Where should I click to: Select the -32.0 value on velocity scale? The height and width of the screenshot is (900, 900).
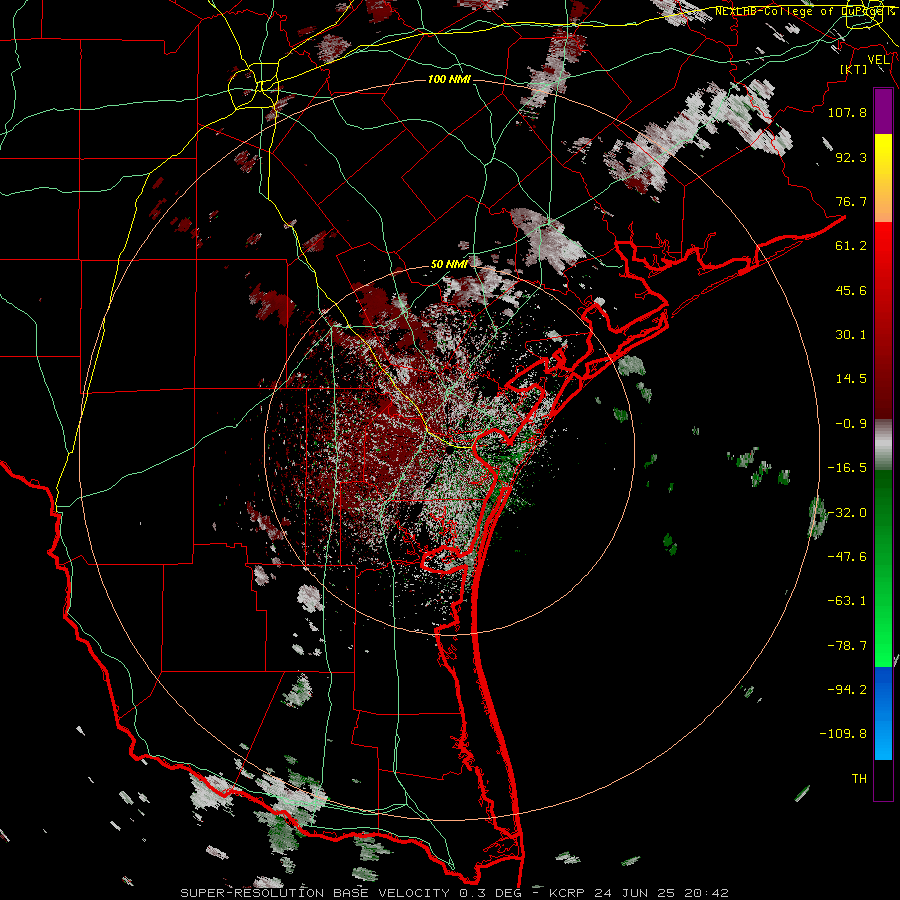click(x=847, y=513)
